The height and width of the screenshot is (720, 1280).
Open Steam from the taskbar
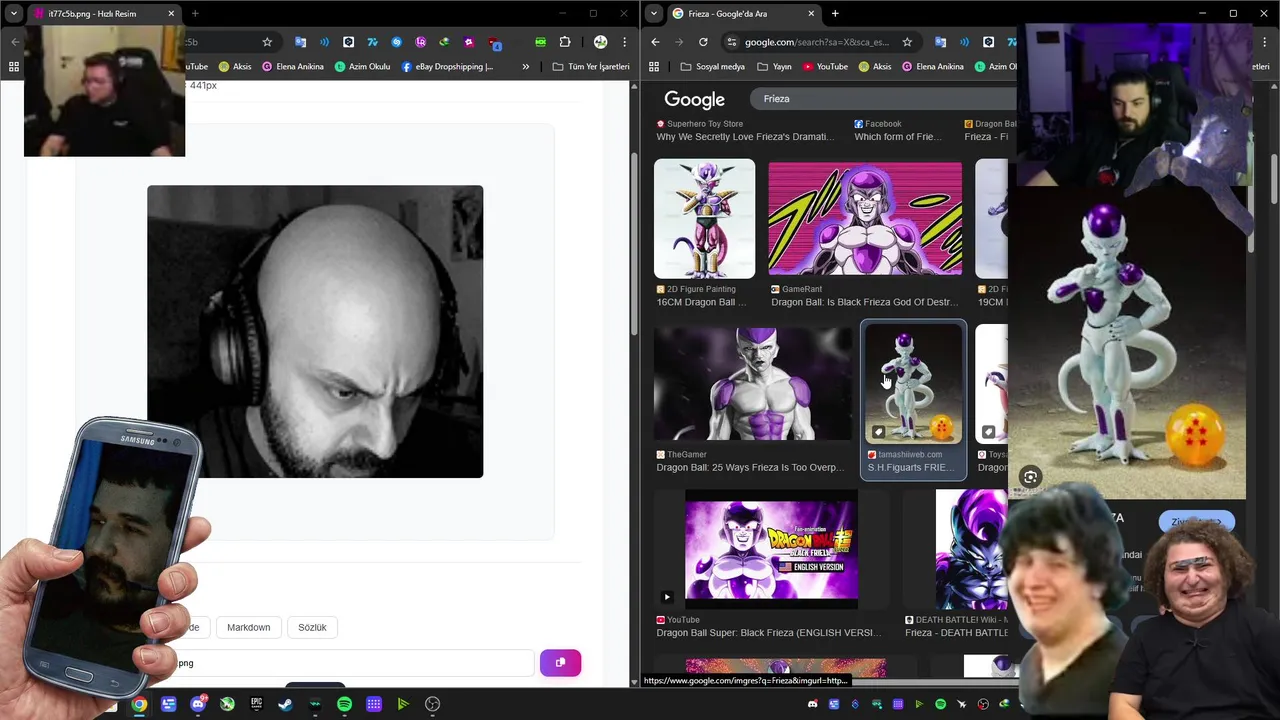(x=285, y=704)
